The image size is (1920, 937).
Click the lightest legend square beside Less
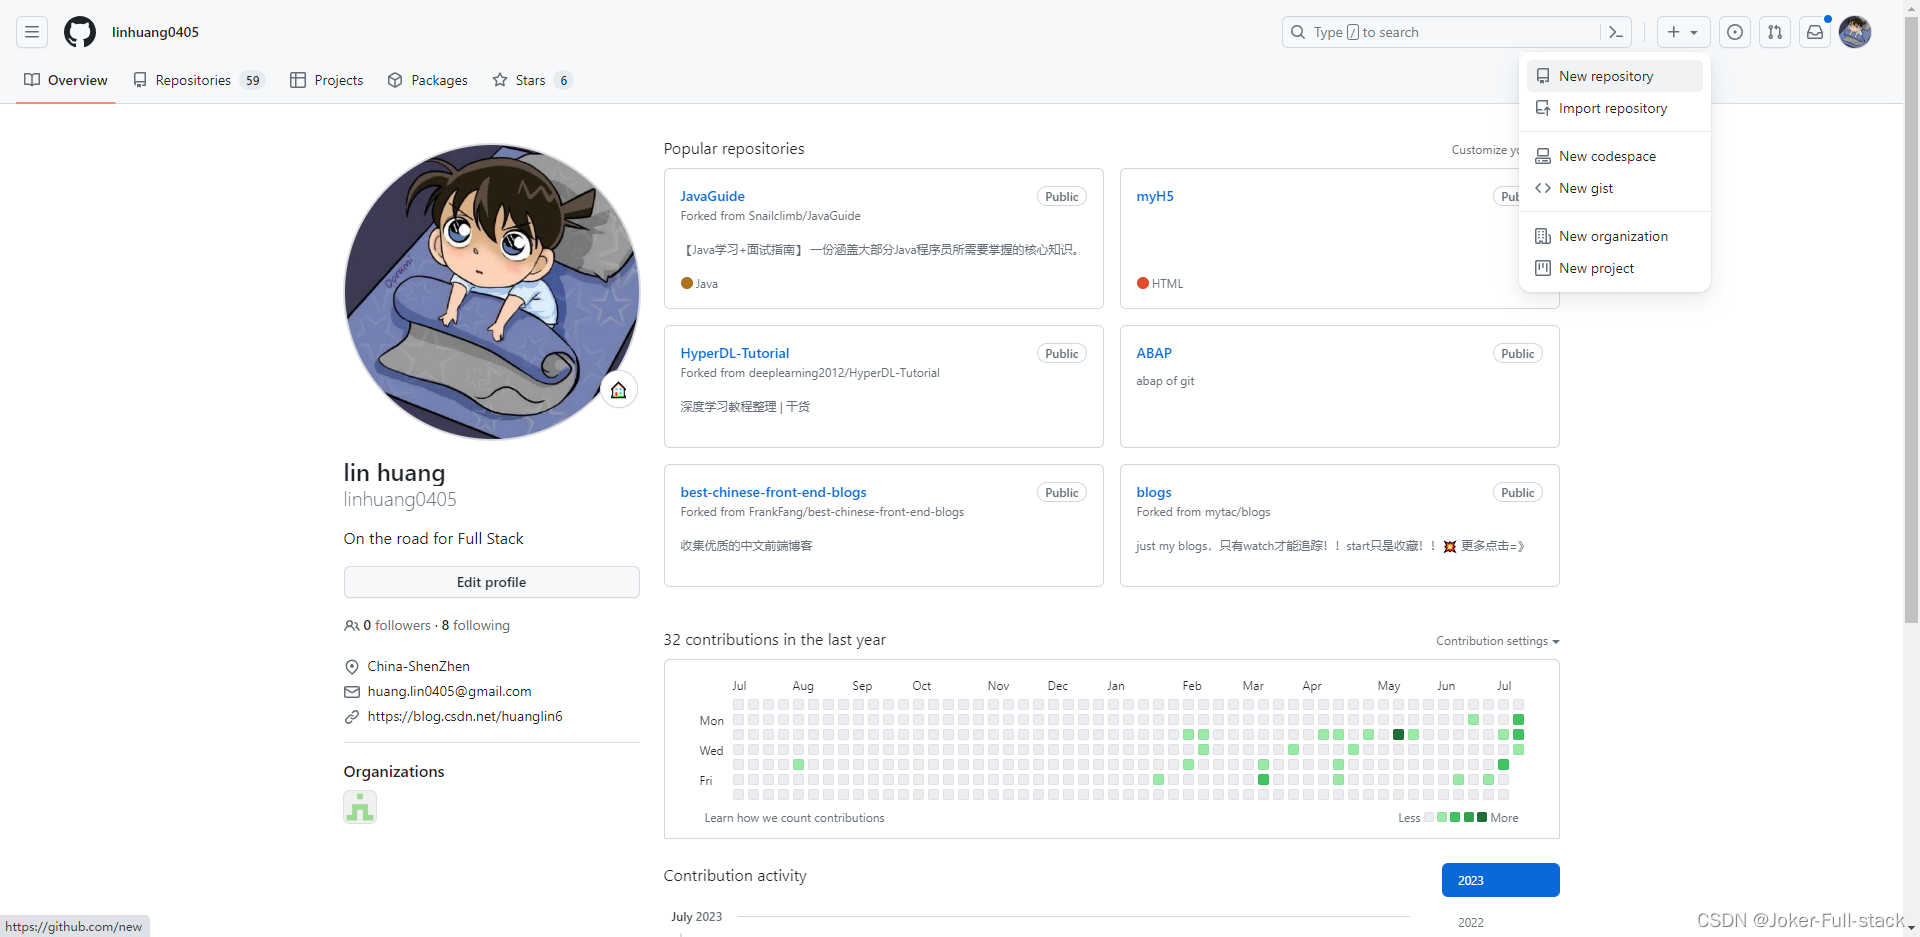pyautogui.click(x=1429, y=818)
